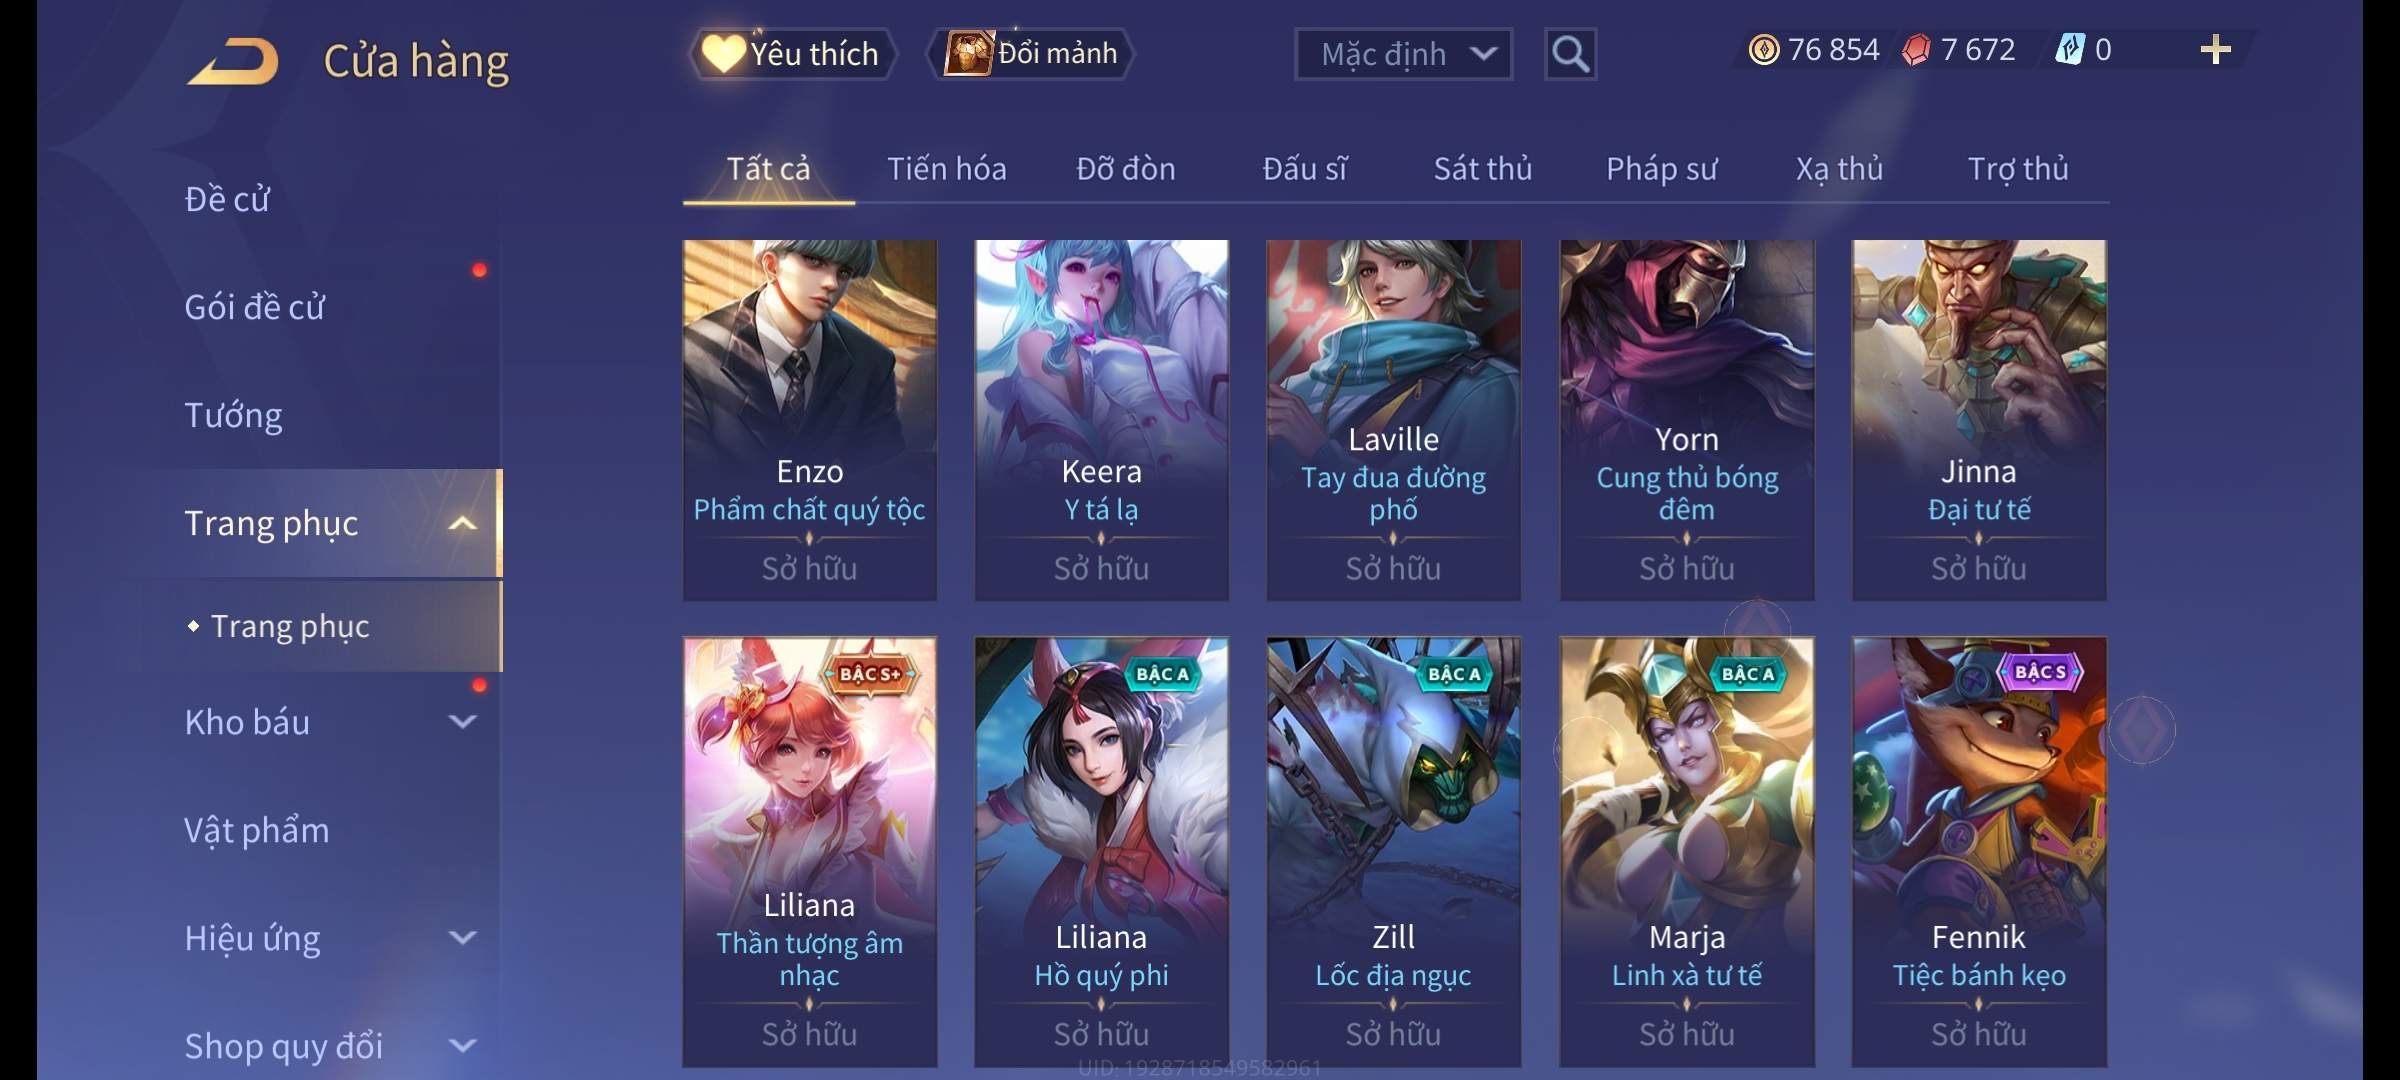The image size is (2400, 1080).
Task: Open Yêu thích favorites heart button
Action: coord(791,54)
